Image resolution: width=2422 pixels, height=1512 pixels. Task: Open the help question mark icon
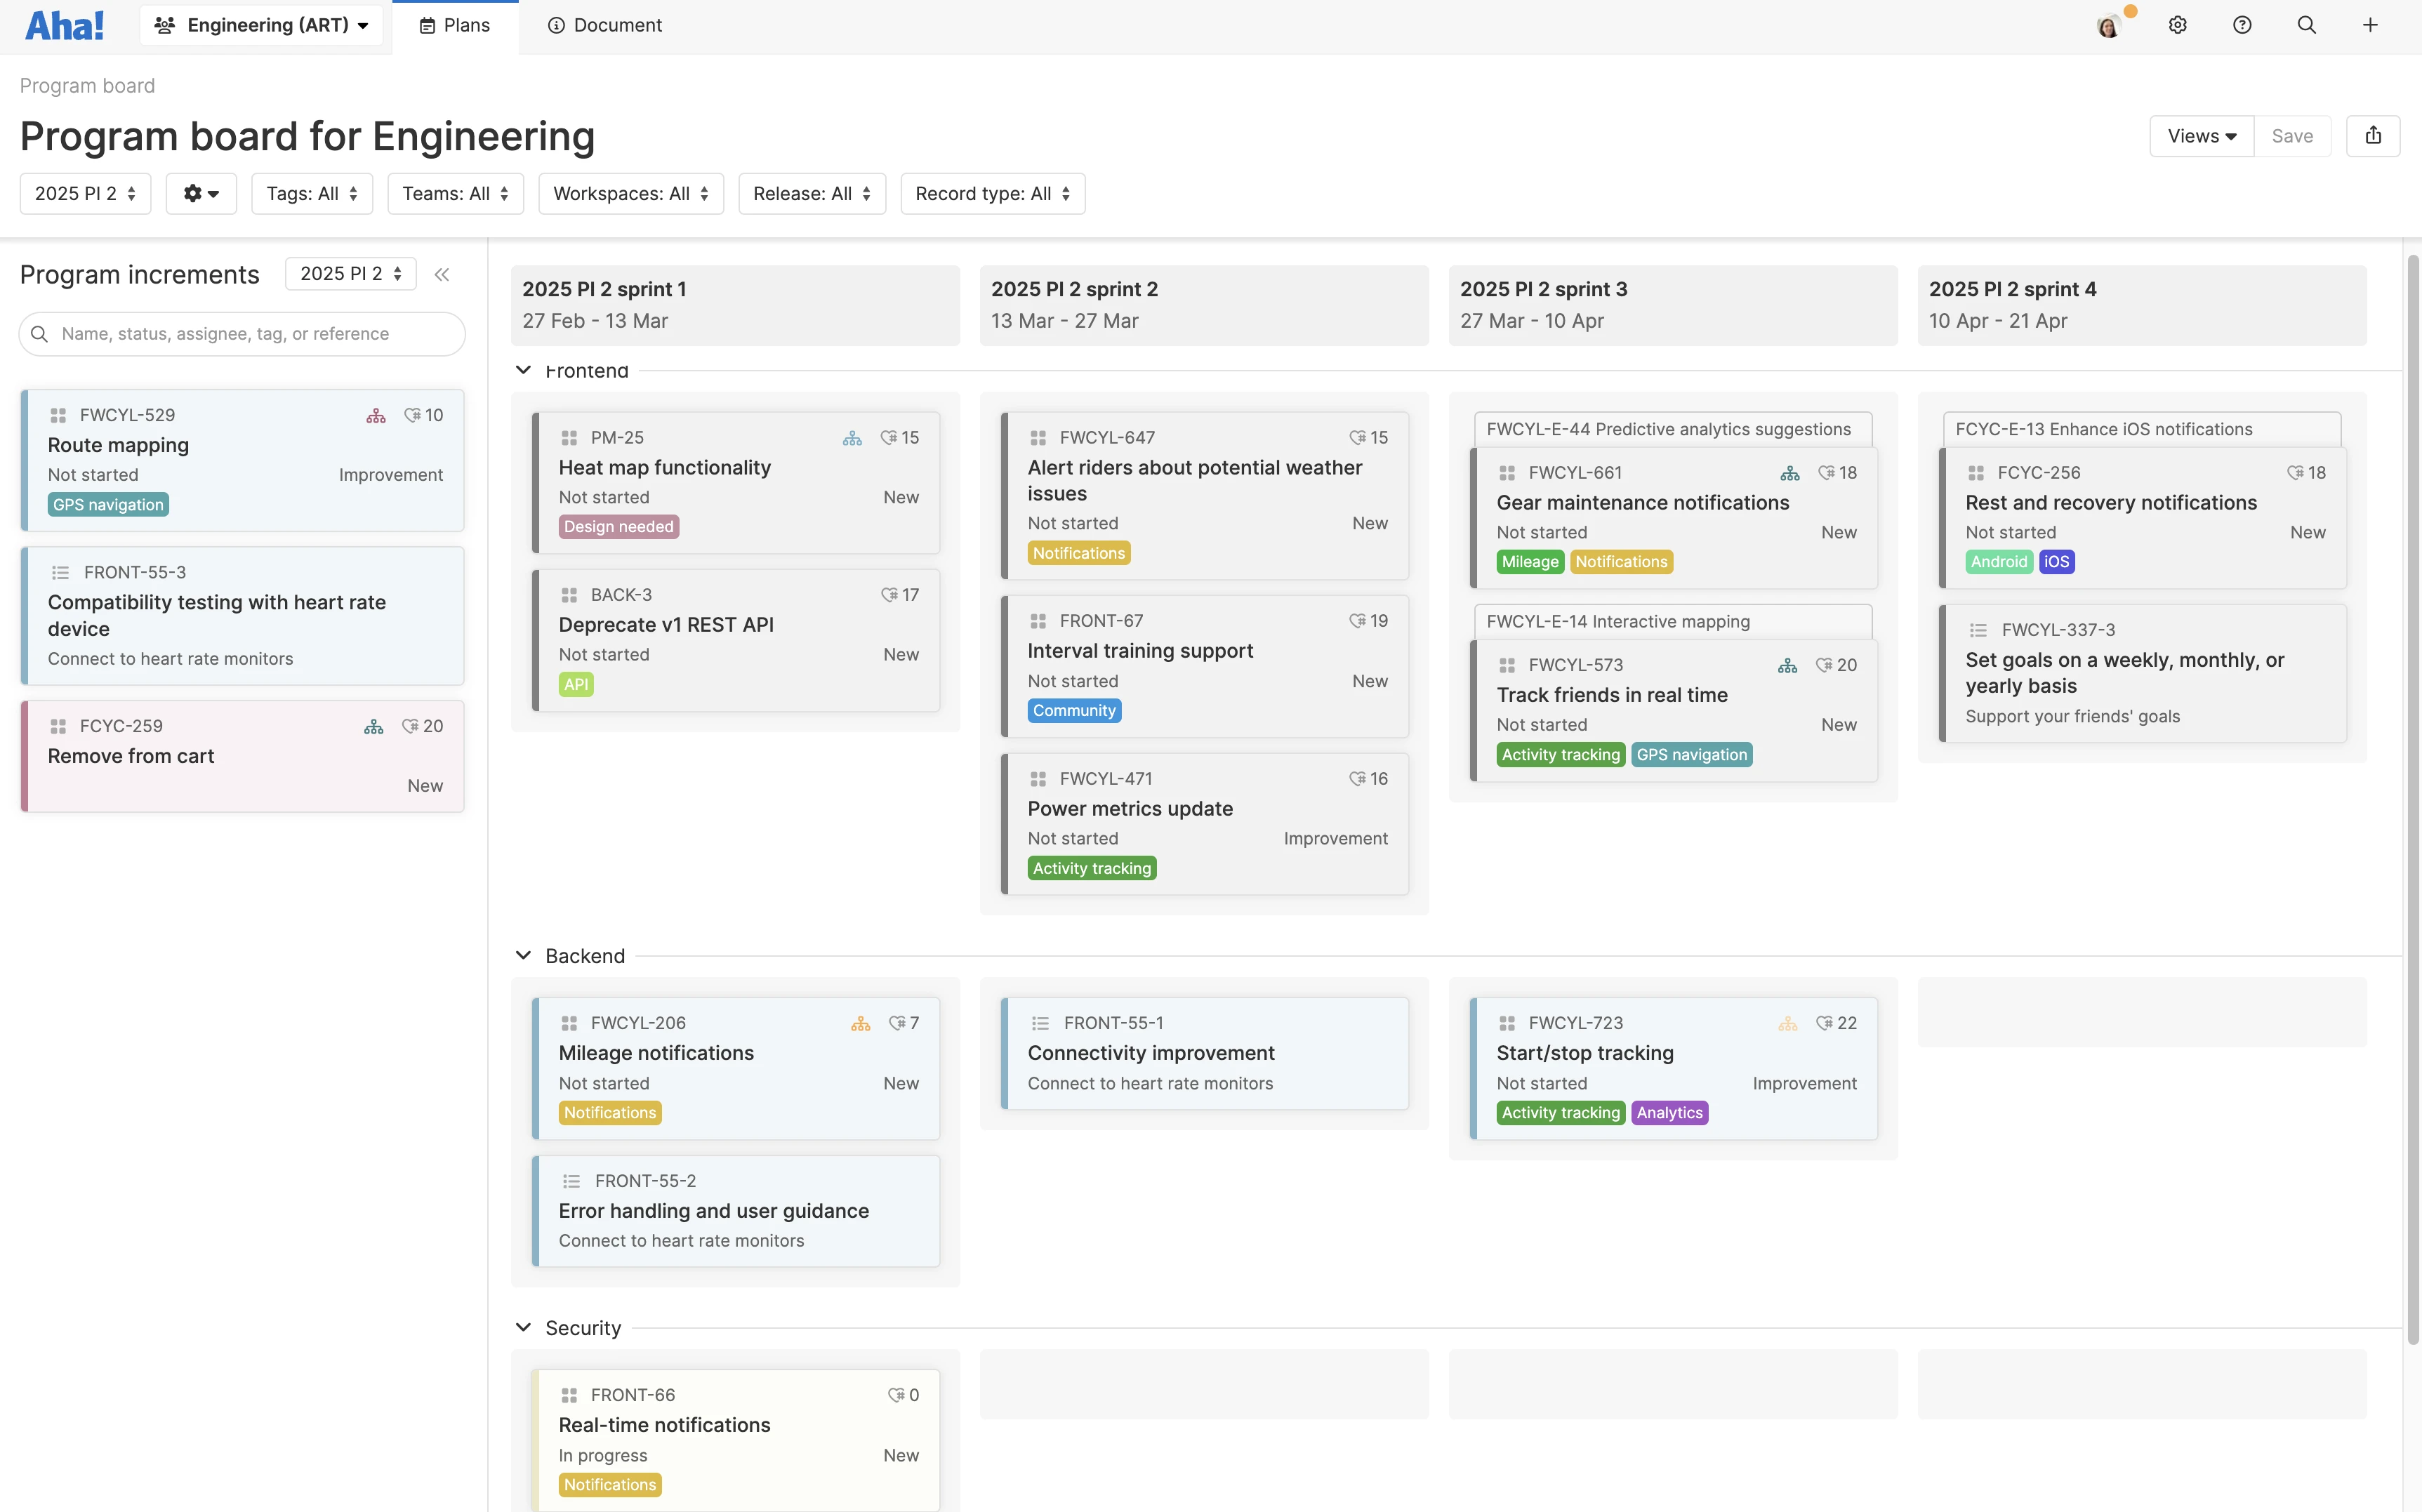(2242, 25)
